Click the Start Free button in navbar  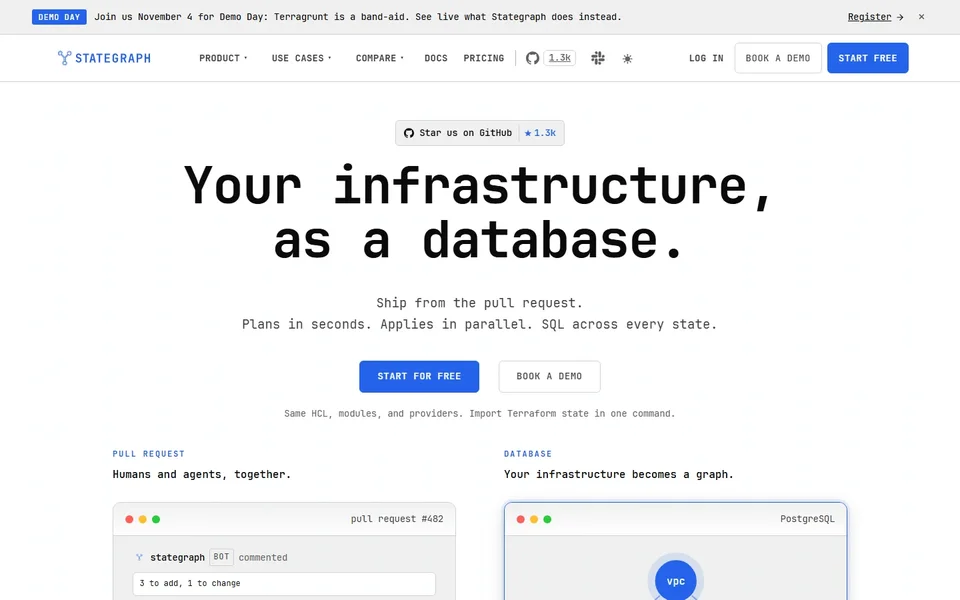click(868, 58)
